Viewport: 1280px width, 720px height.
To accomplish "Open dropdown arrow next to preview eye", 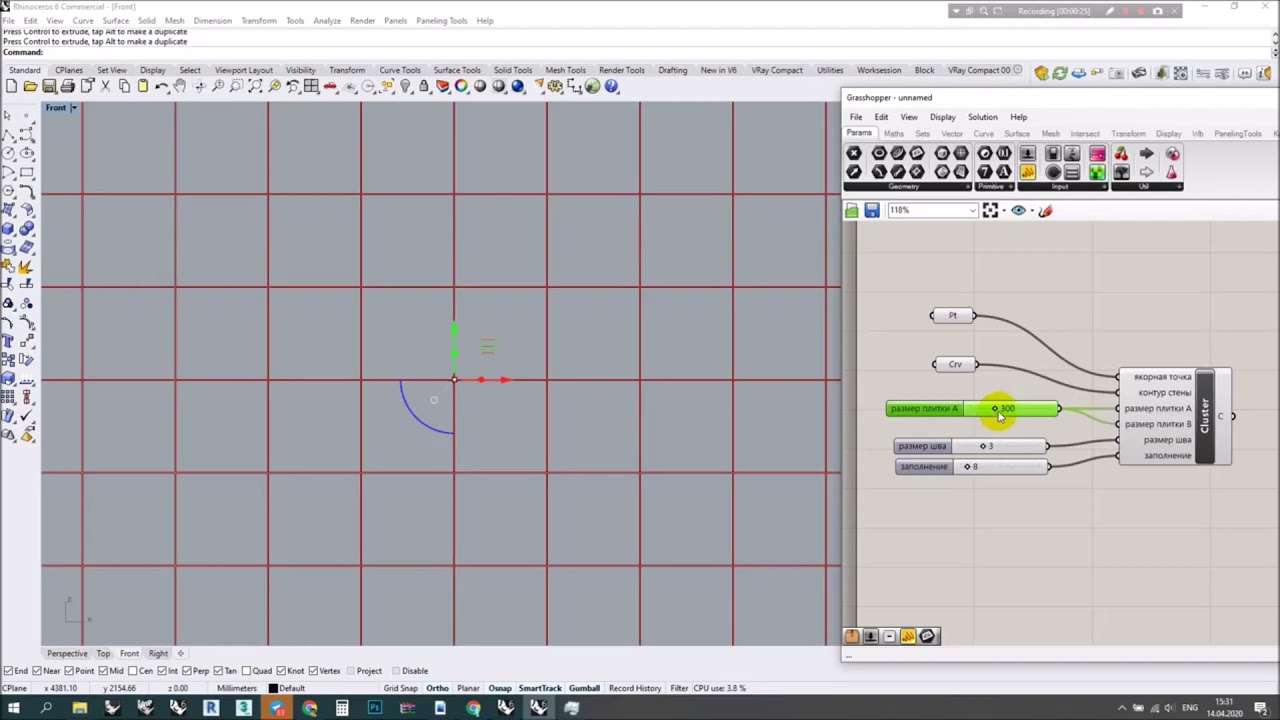I will (x=1032, y=210).
